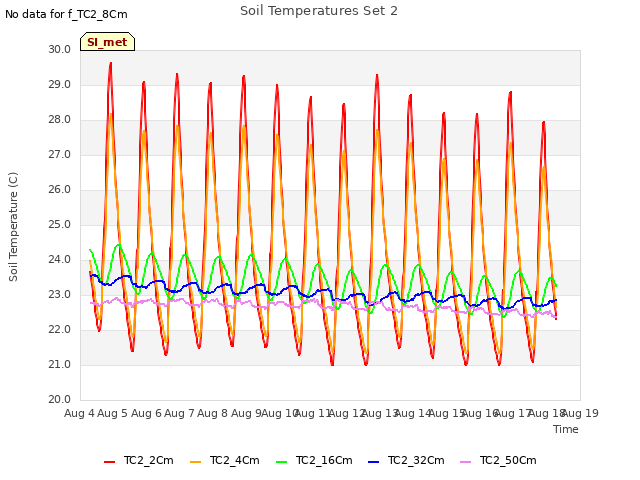Toggle the TC2_16Cm legend entry
640x480 pixels.
tap(314, 461)
